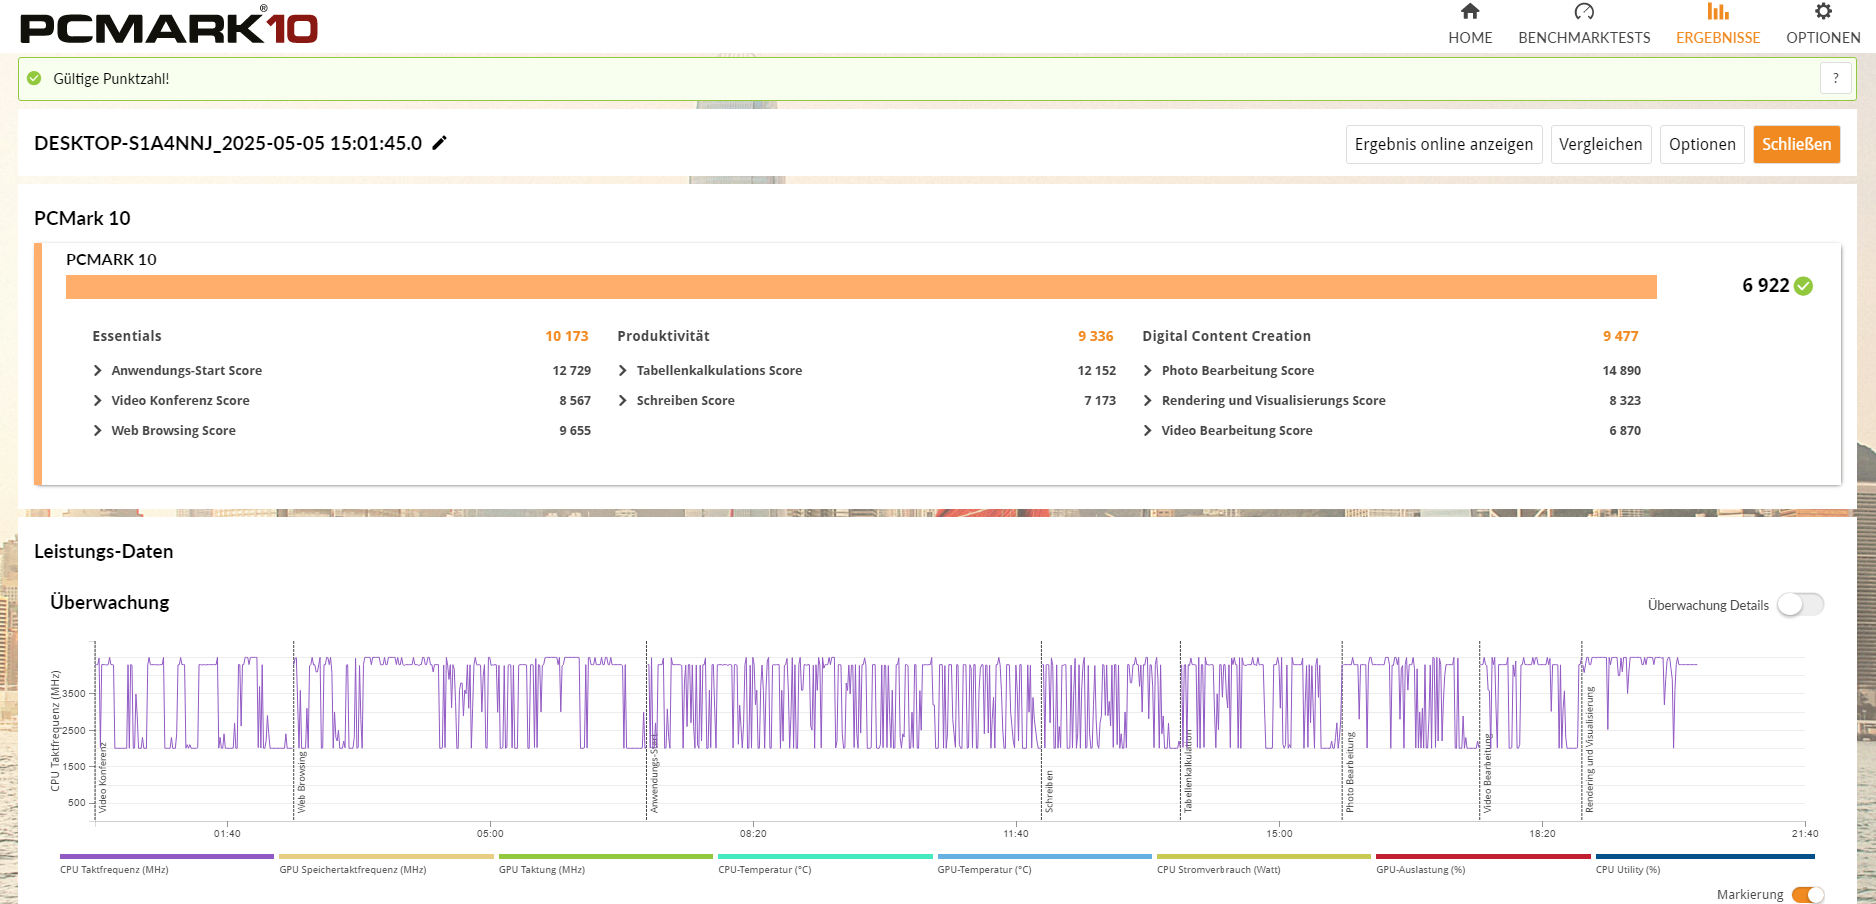Click the Ergebnisse bar chart icon
Image resolution: width=1876 pixels, height=904 pixels.
tap(1717, 11)
